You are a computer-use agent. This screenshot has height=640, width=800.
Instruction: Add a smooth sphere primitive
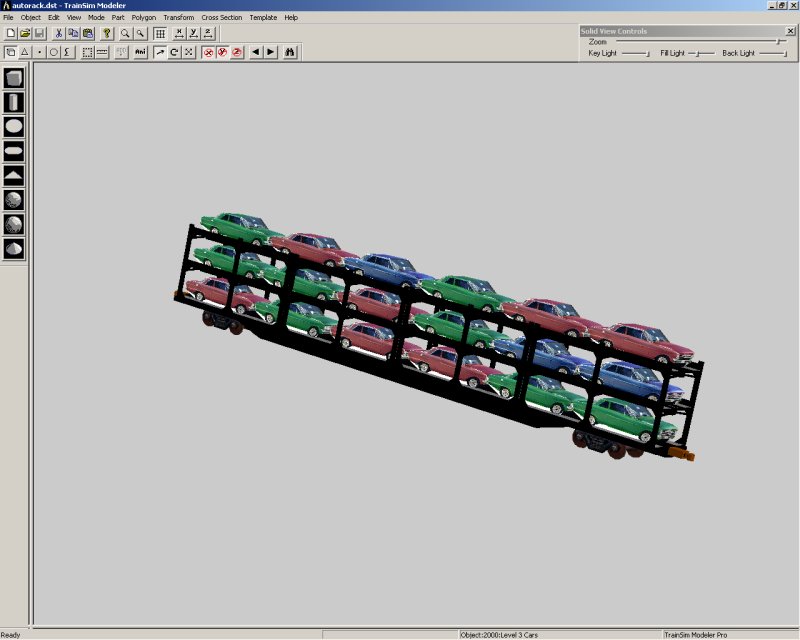point(14,200)
